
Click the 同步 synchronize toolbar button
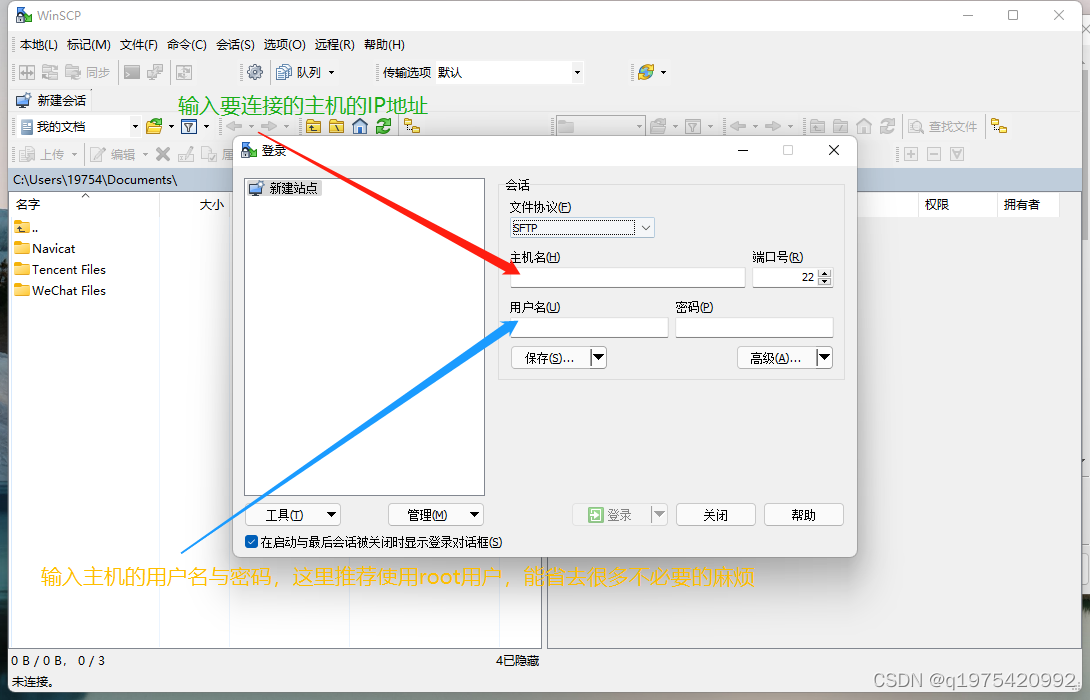(88, 72)
